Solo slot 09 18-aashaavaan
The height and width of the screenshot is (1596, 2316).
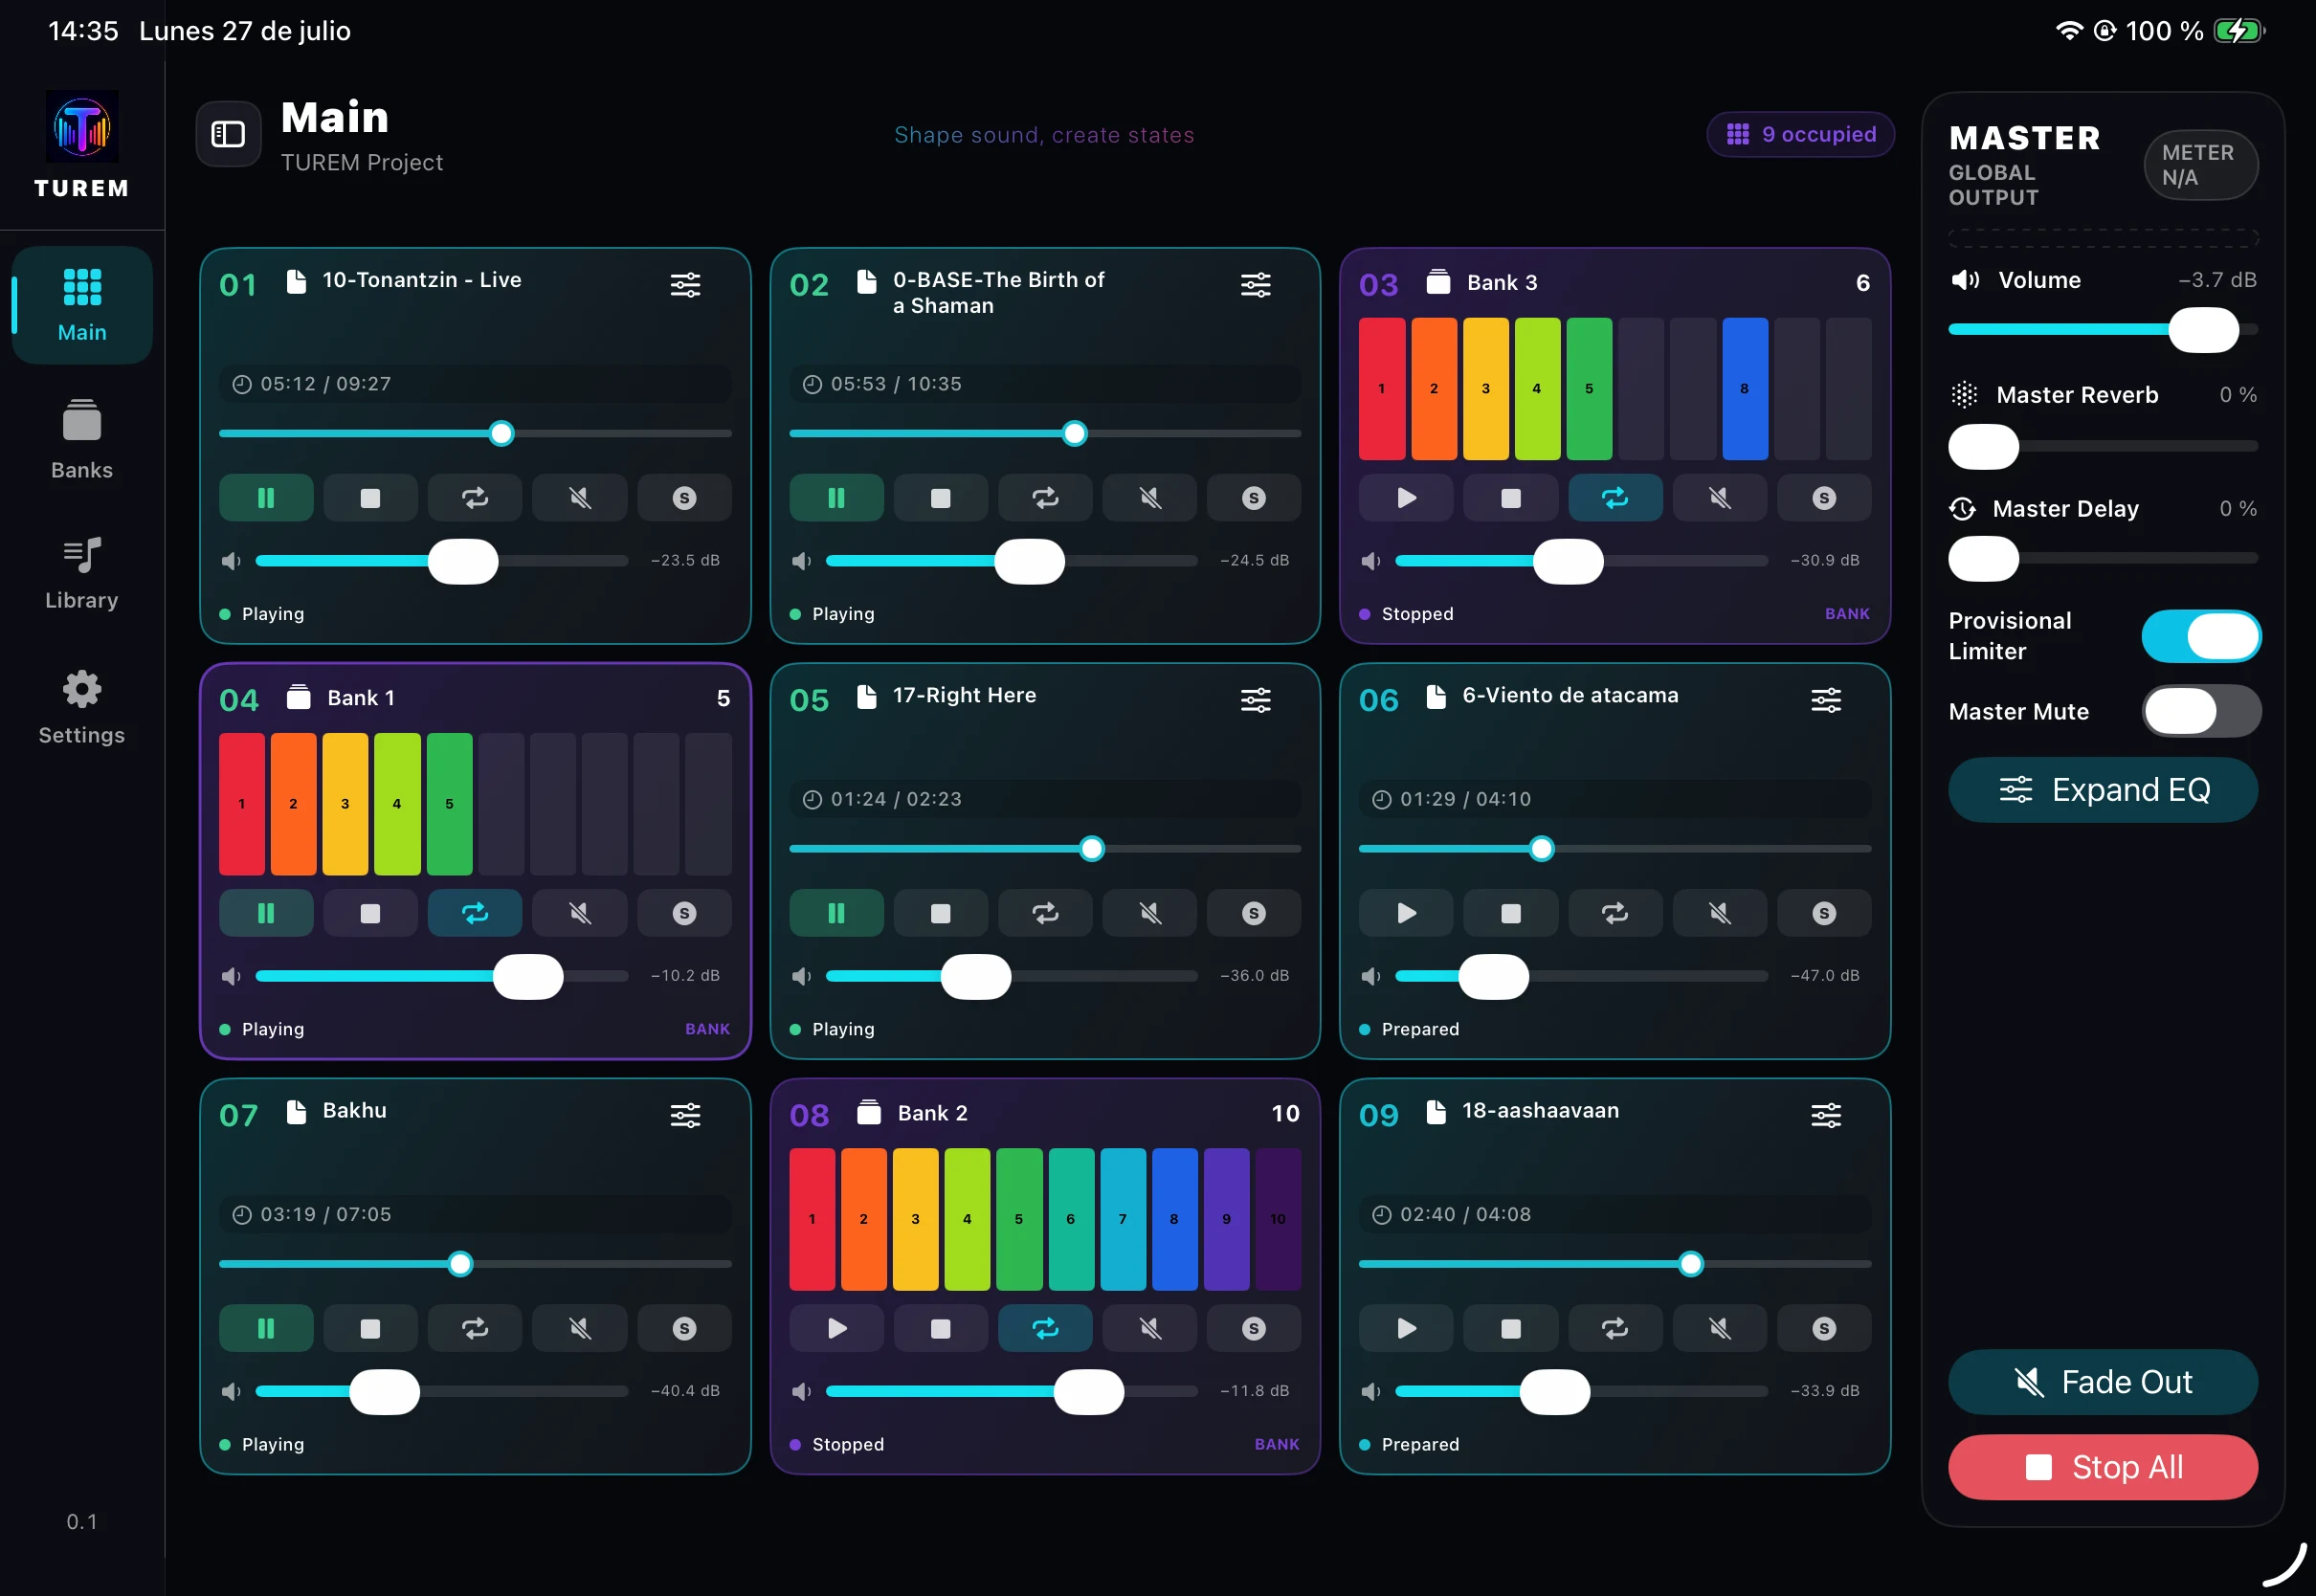(1824, 1328)
